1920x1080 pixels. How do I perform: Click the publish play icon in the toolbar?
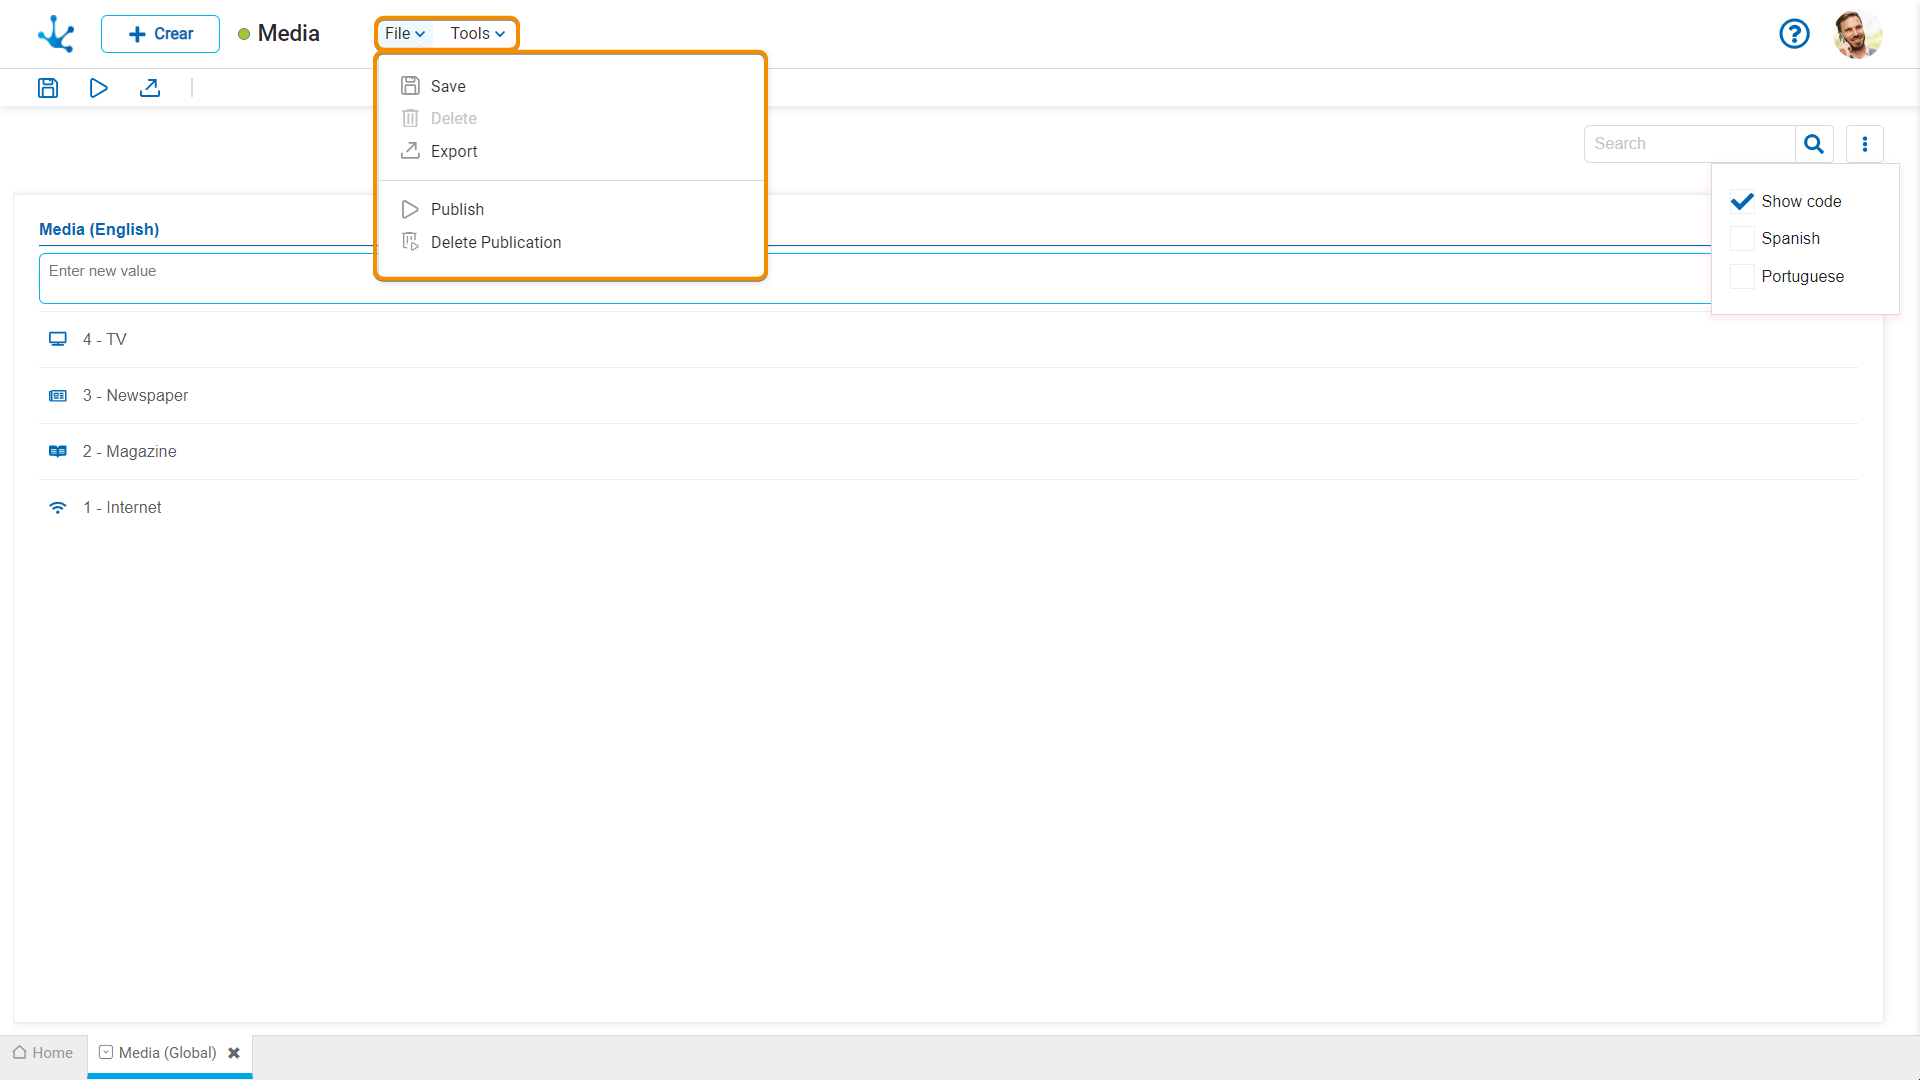(98, 88)
